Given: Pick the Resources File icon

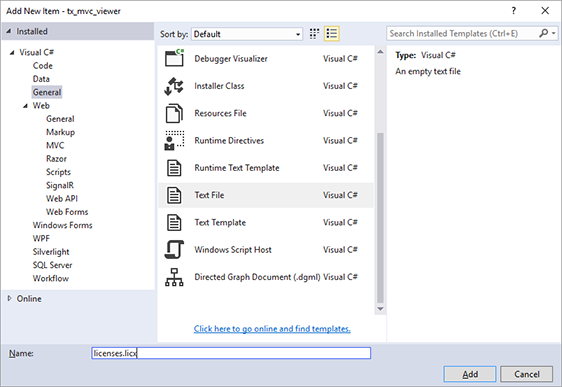Looking at the screenshot, I should (174, 113).
